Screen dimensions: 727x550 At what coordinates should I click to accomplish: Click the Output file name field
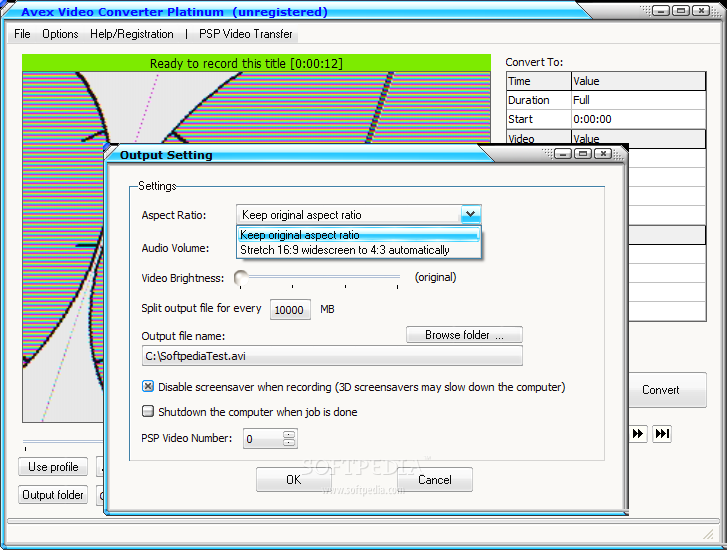click(332, 356)
